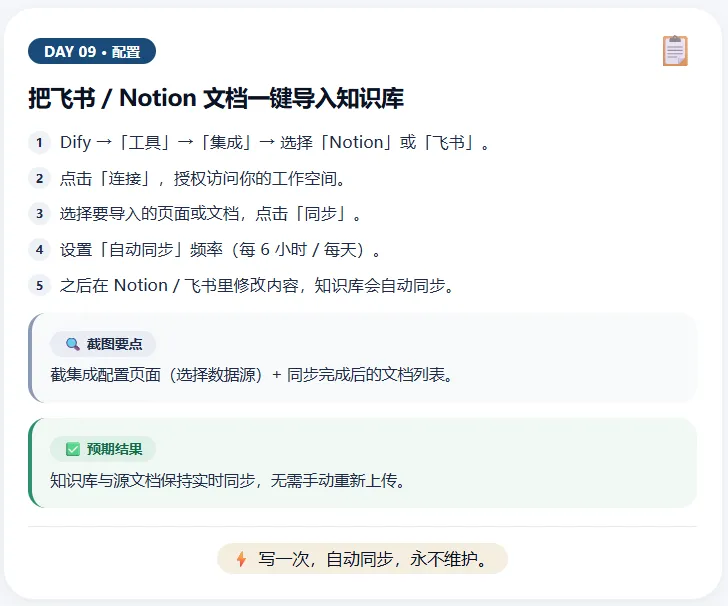The height and width of the screenshot is (606, 728).
Task: Click step 2 text 点击「连接」，授权访问你的工作空间
Action: coord(202,178)
